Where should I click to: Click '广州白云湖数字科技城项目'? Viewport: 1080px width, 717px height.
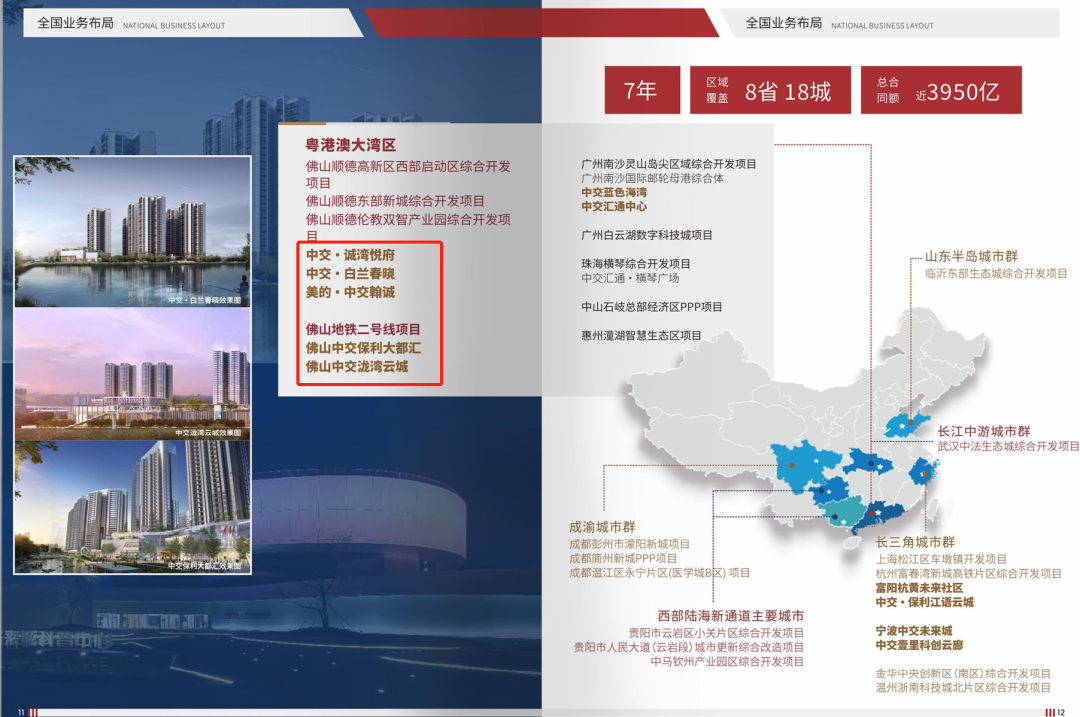(647, 235)
